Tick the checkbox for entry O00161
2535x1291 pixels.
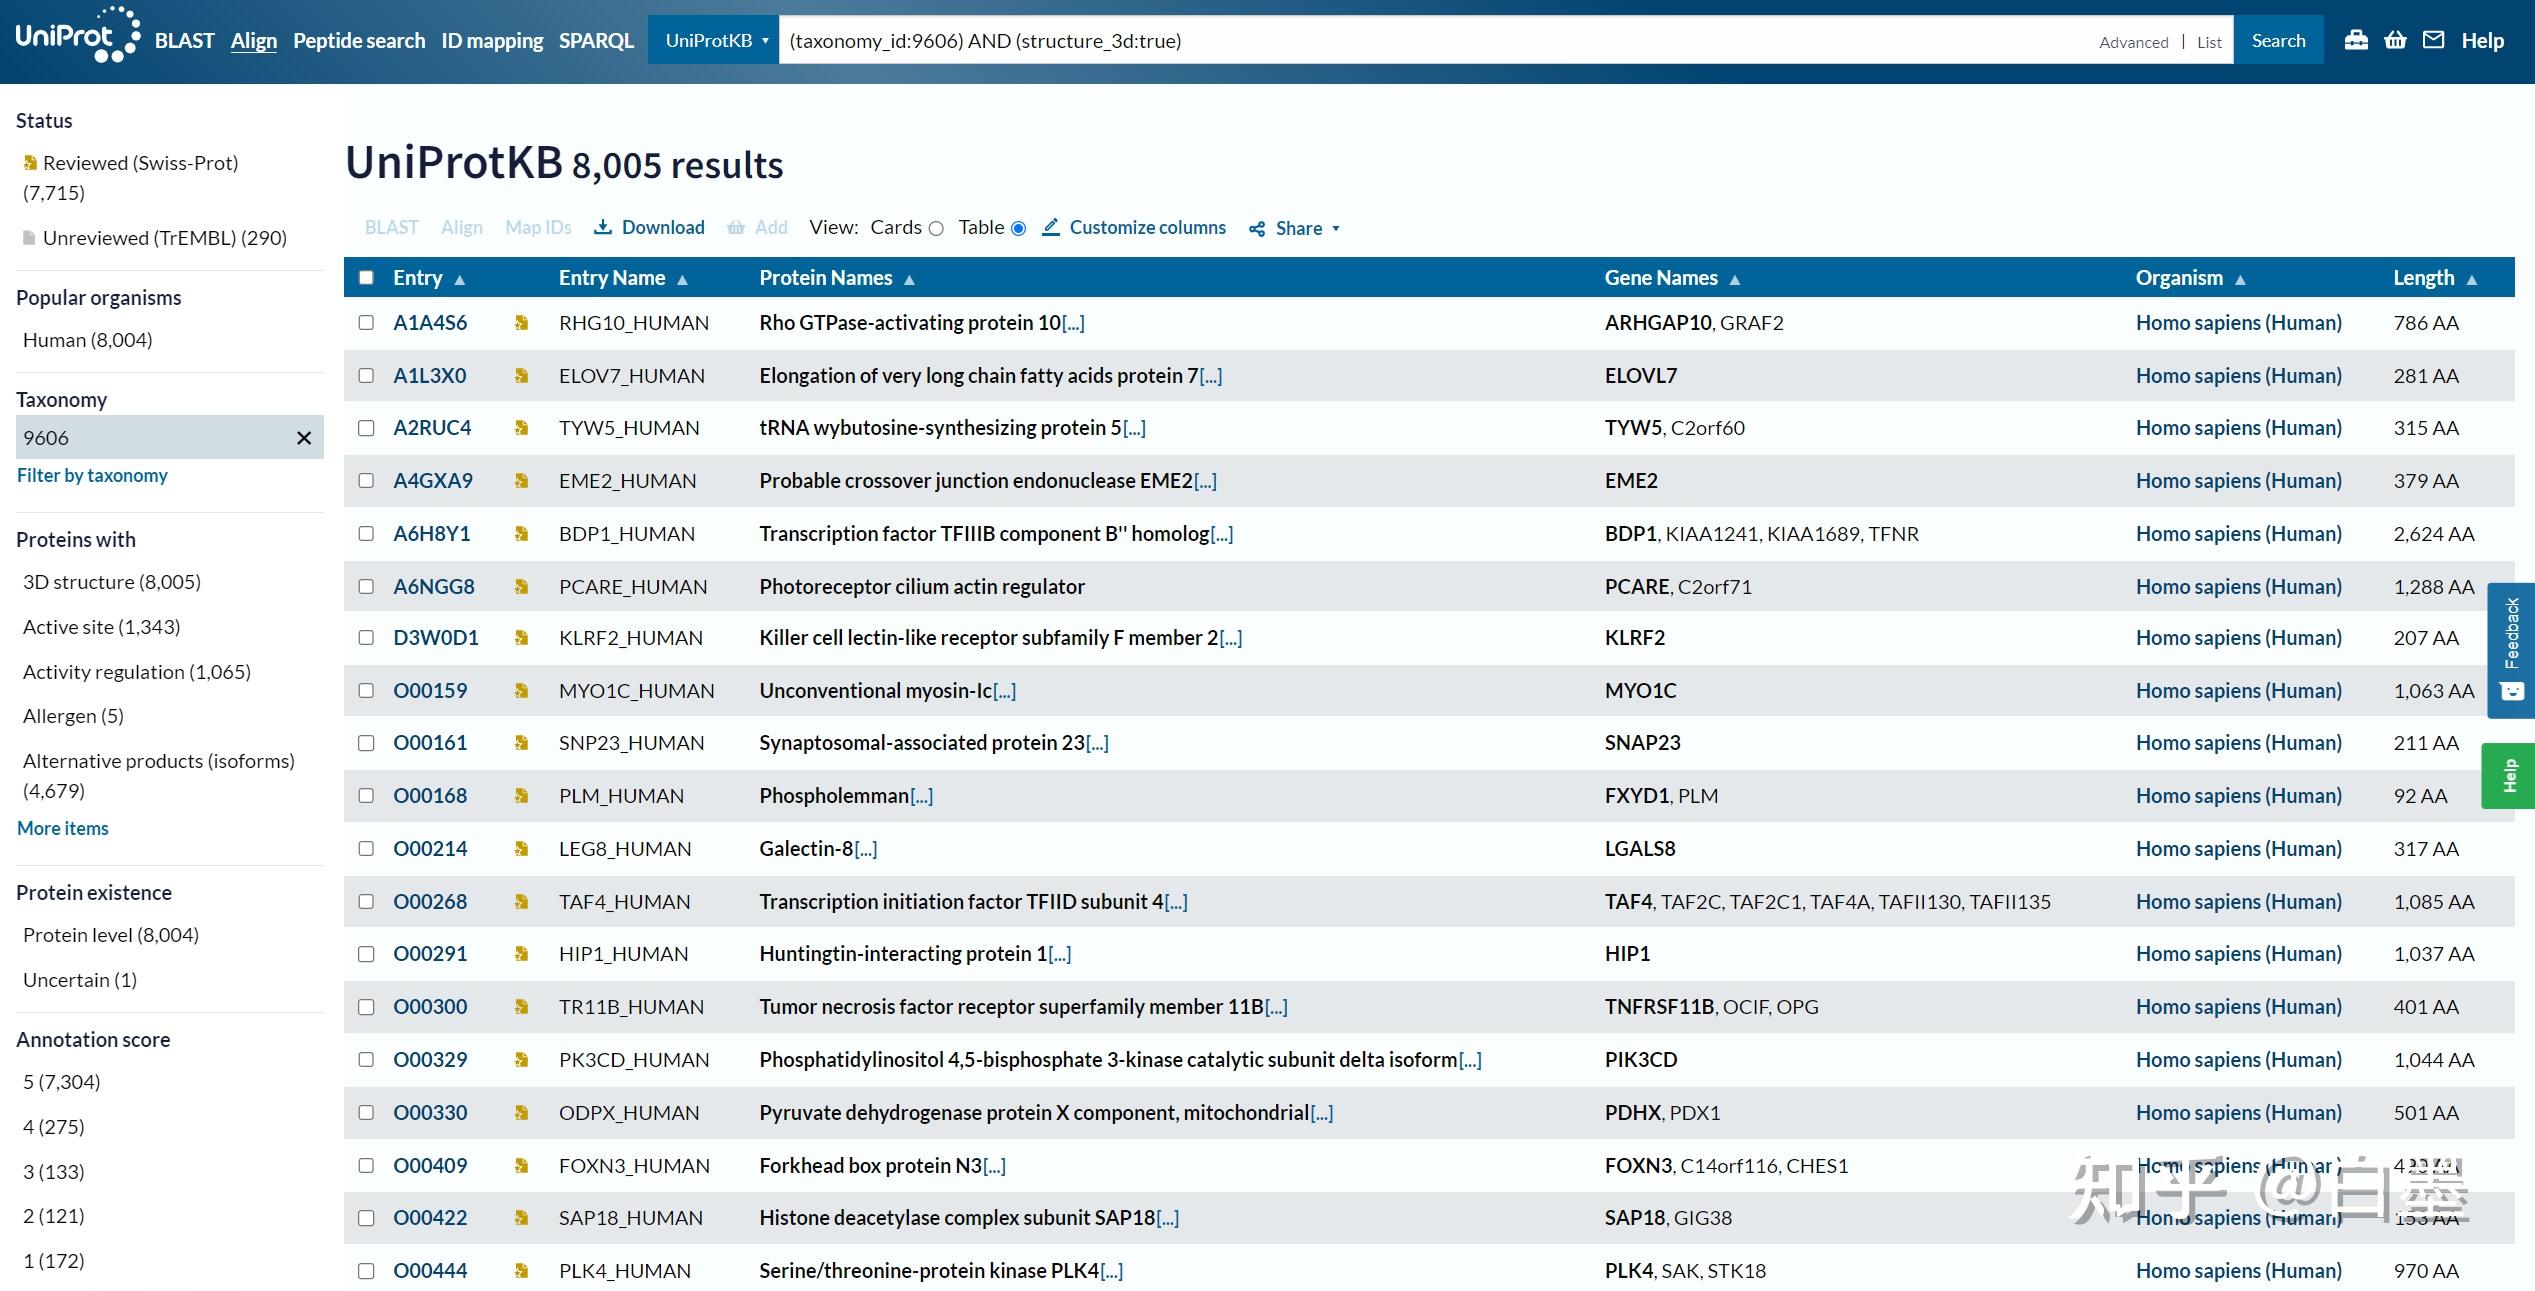pyautogui.click(x=366, y=743)
